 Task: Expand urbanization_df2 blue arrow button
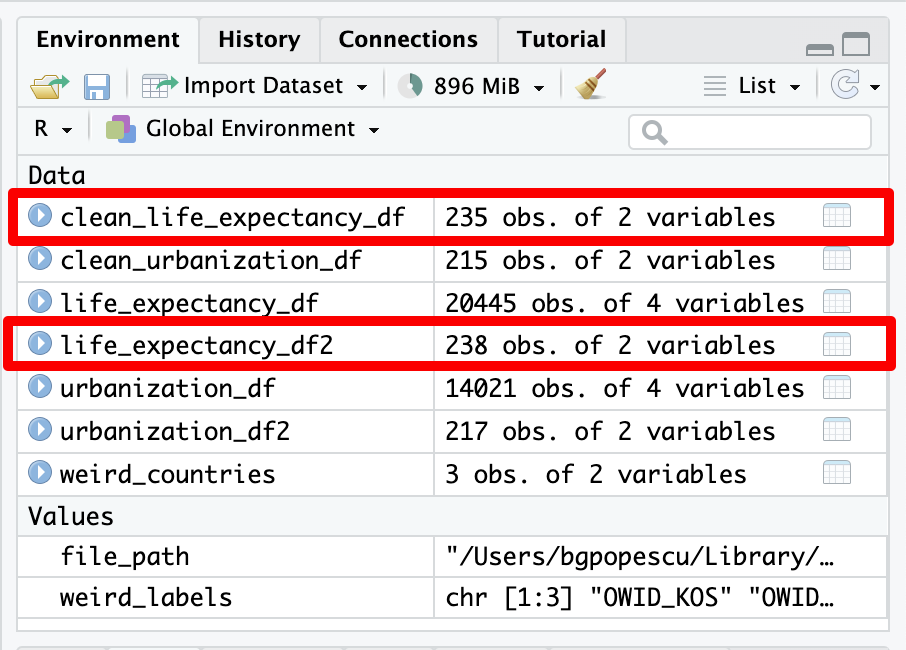(40, 431)
